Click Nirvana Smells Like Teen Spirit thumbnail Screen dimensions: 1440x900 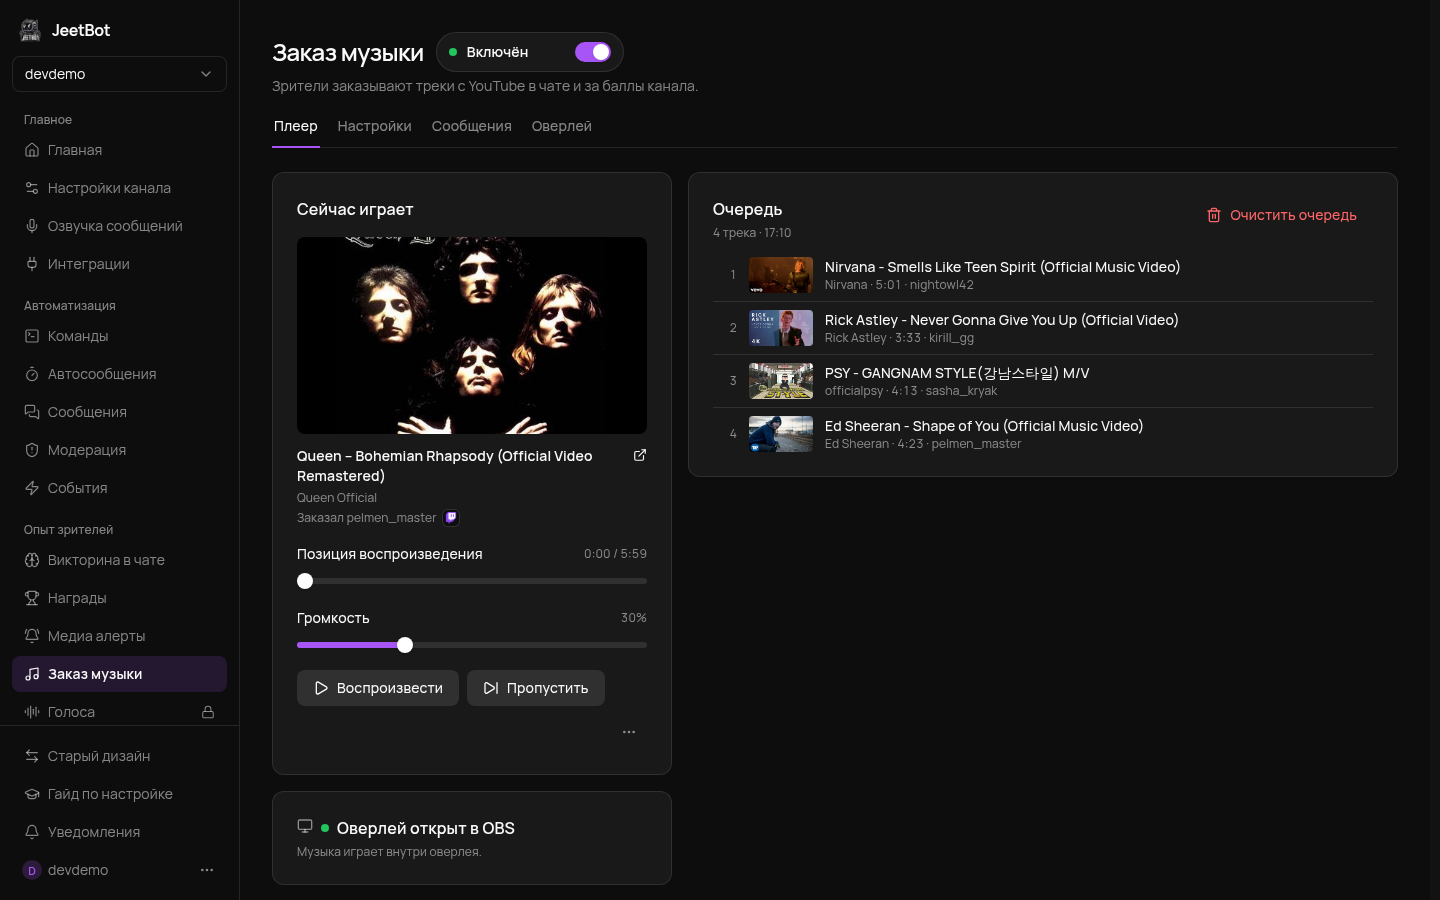click(781, 275)
